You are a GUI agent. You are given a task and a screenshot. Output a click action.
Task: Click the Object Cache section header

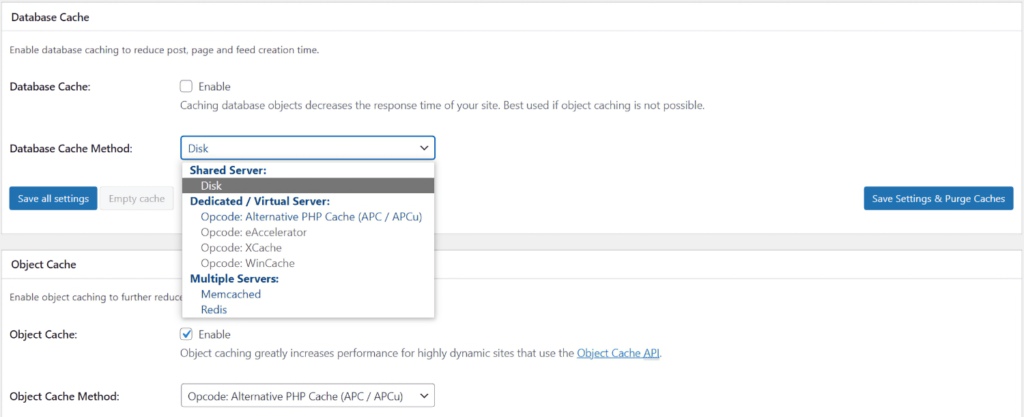click(x=44, y=264)
